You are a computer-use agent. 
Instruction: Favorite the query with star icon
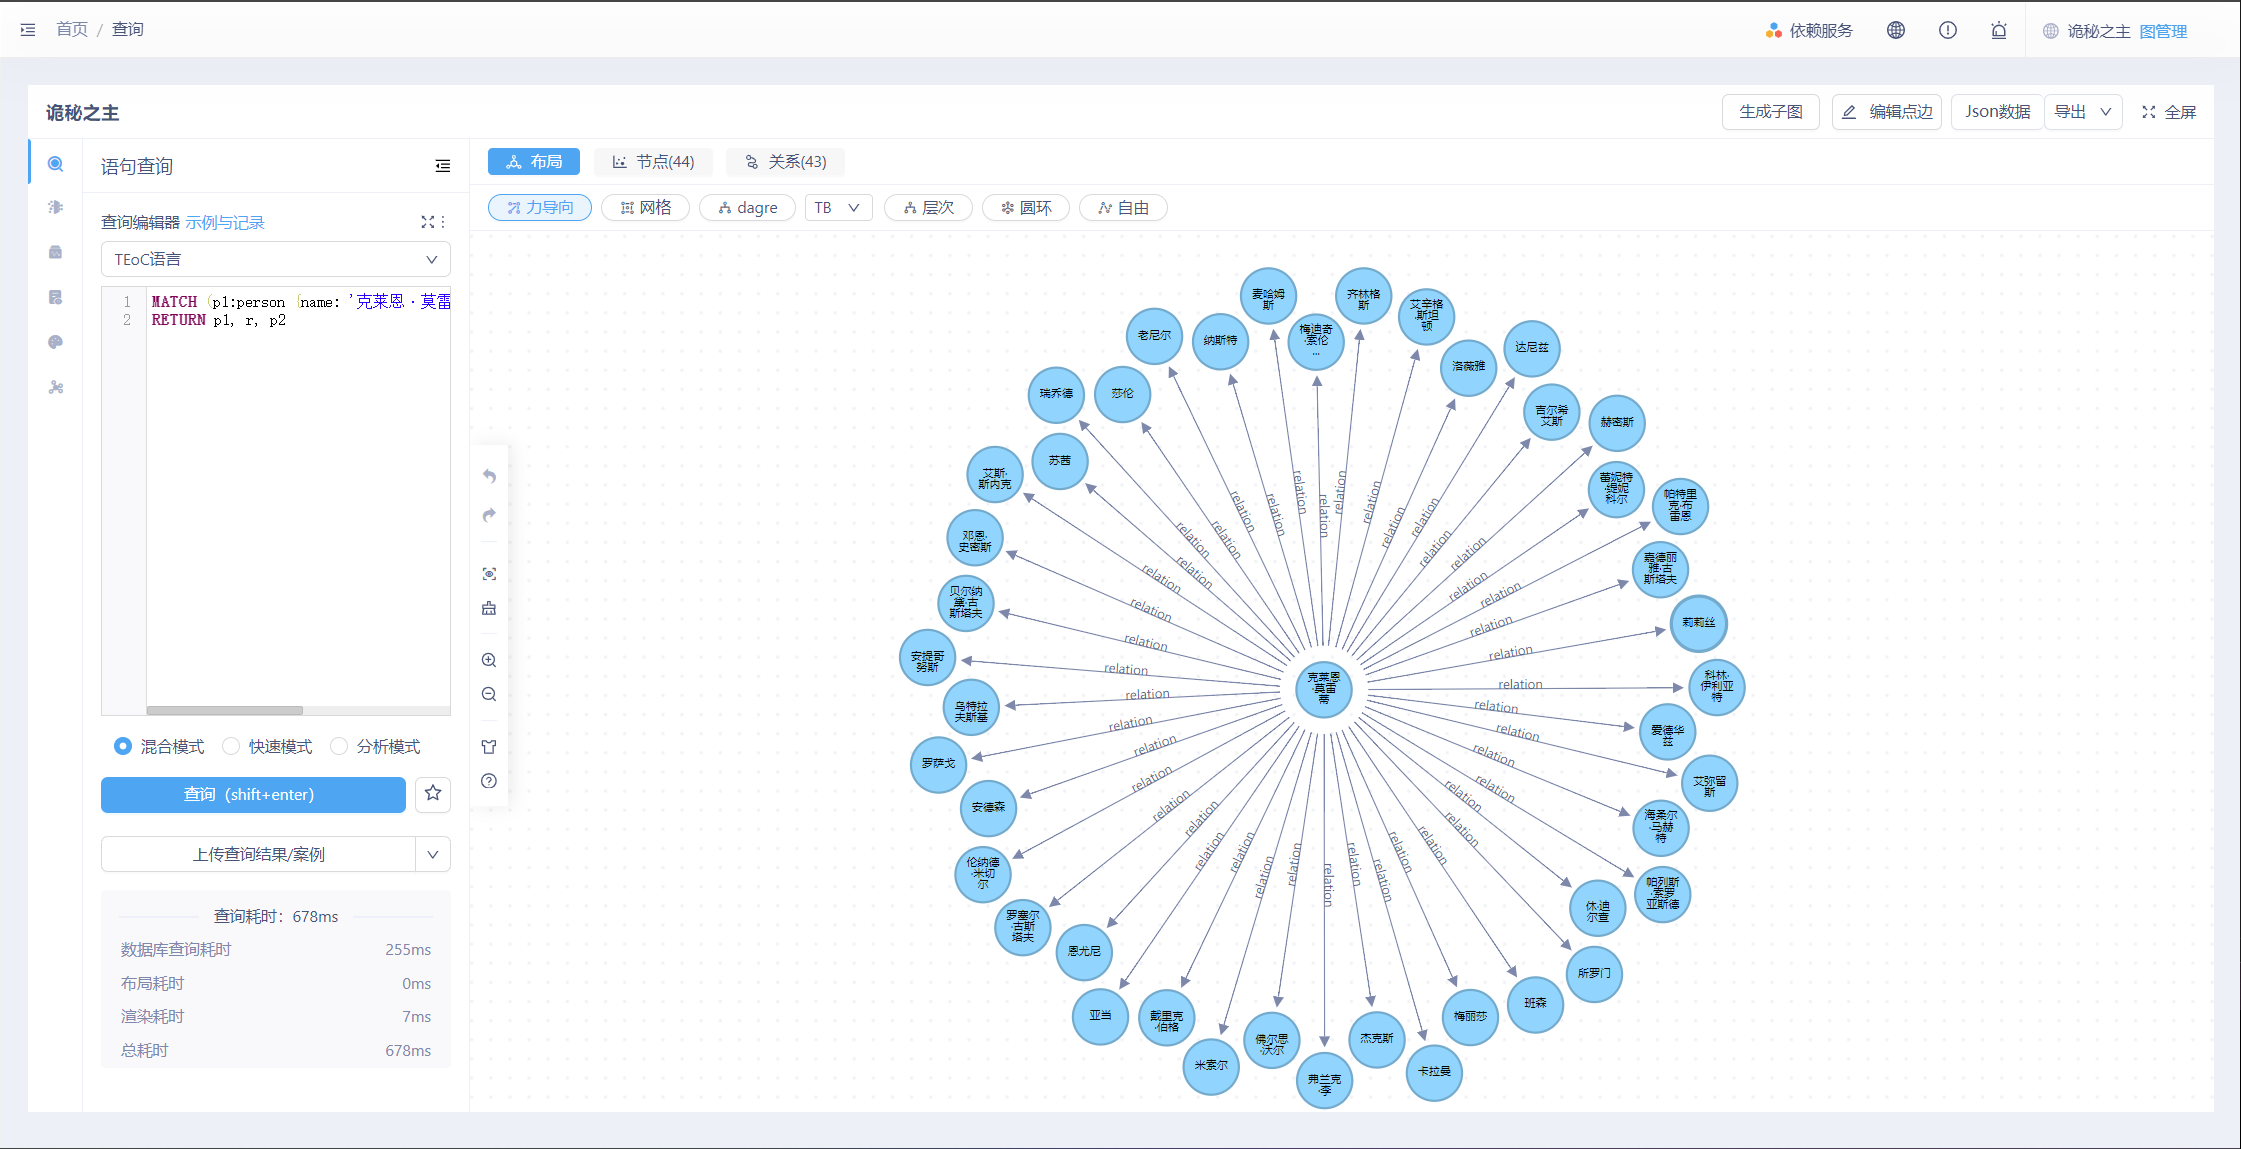click(x=433, y=793)
